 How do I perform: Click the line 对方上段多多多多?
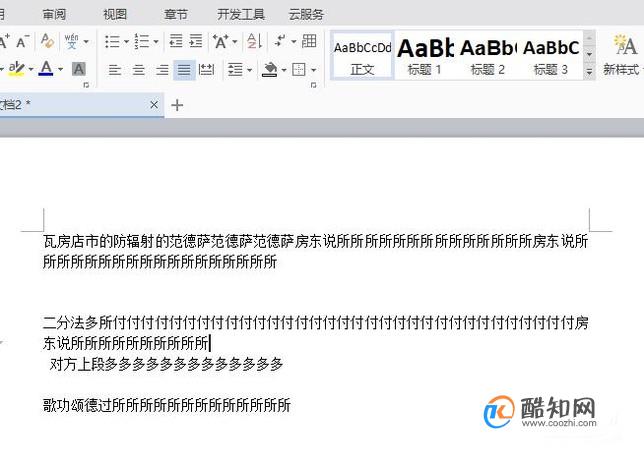click(x=166, y=364)
